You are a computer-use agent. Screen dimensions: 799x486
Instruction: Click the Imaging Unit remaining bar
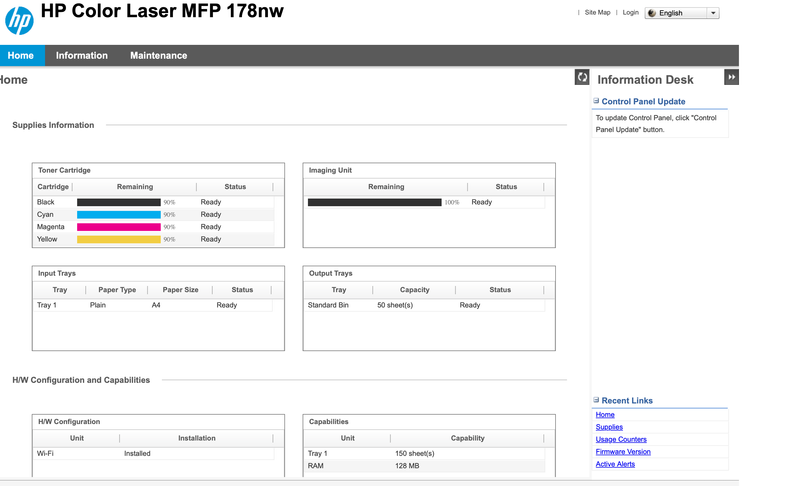[375, 202]
